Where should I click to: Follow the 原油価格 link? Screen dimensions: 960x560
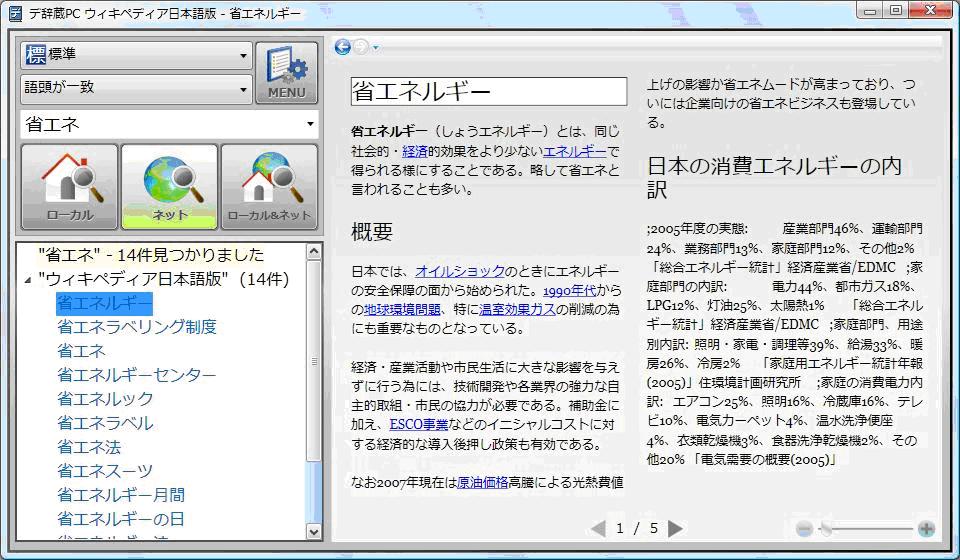pyautogui.click(x=482, y=482)
